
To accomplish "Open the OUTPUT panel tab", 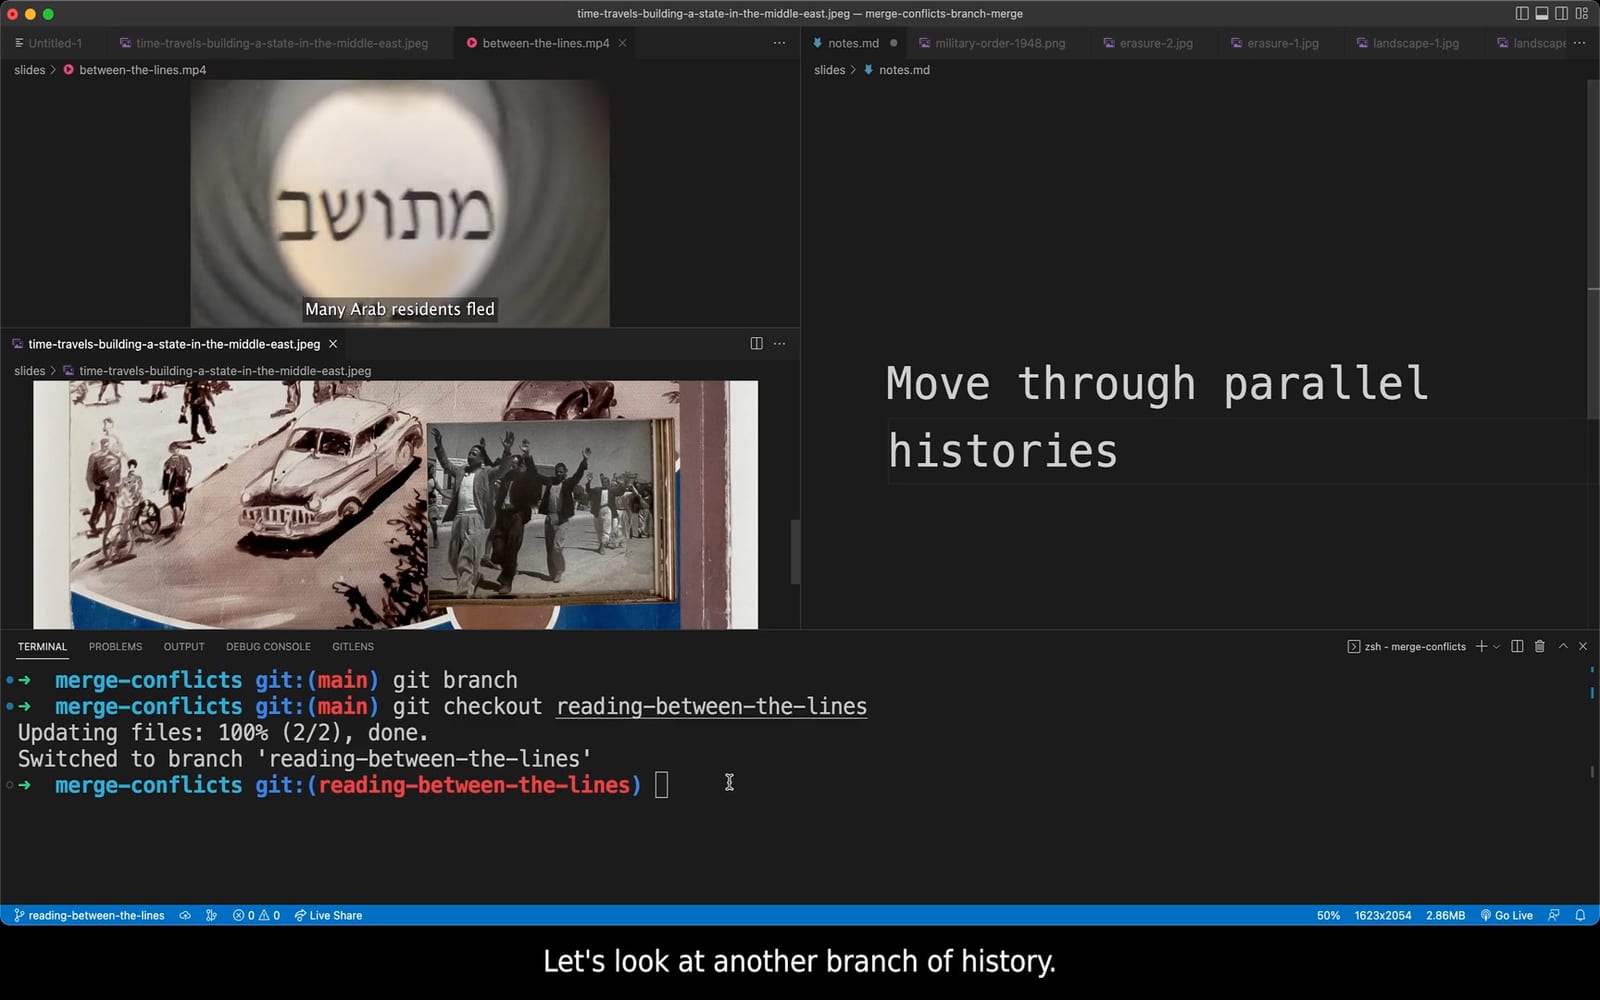I will 184,647.
